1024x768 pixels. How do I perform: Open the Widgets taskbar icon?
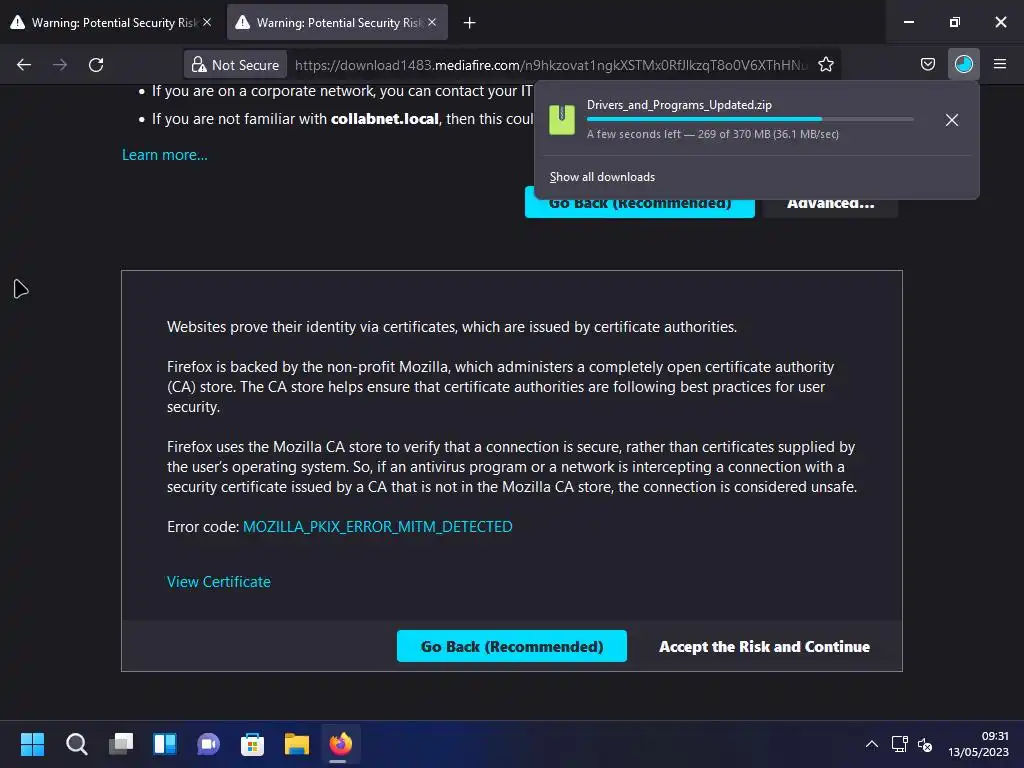[165, 744]
